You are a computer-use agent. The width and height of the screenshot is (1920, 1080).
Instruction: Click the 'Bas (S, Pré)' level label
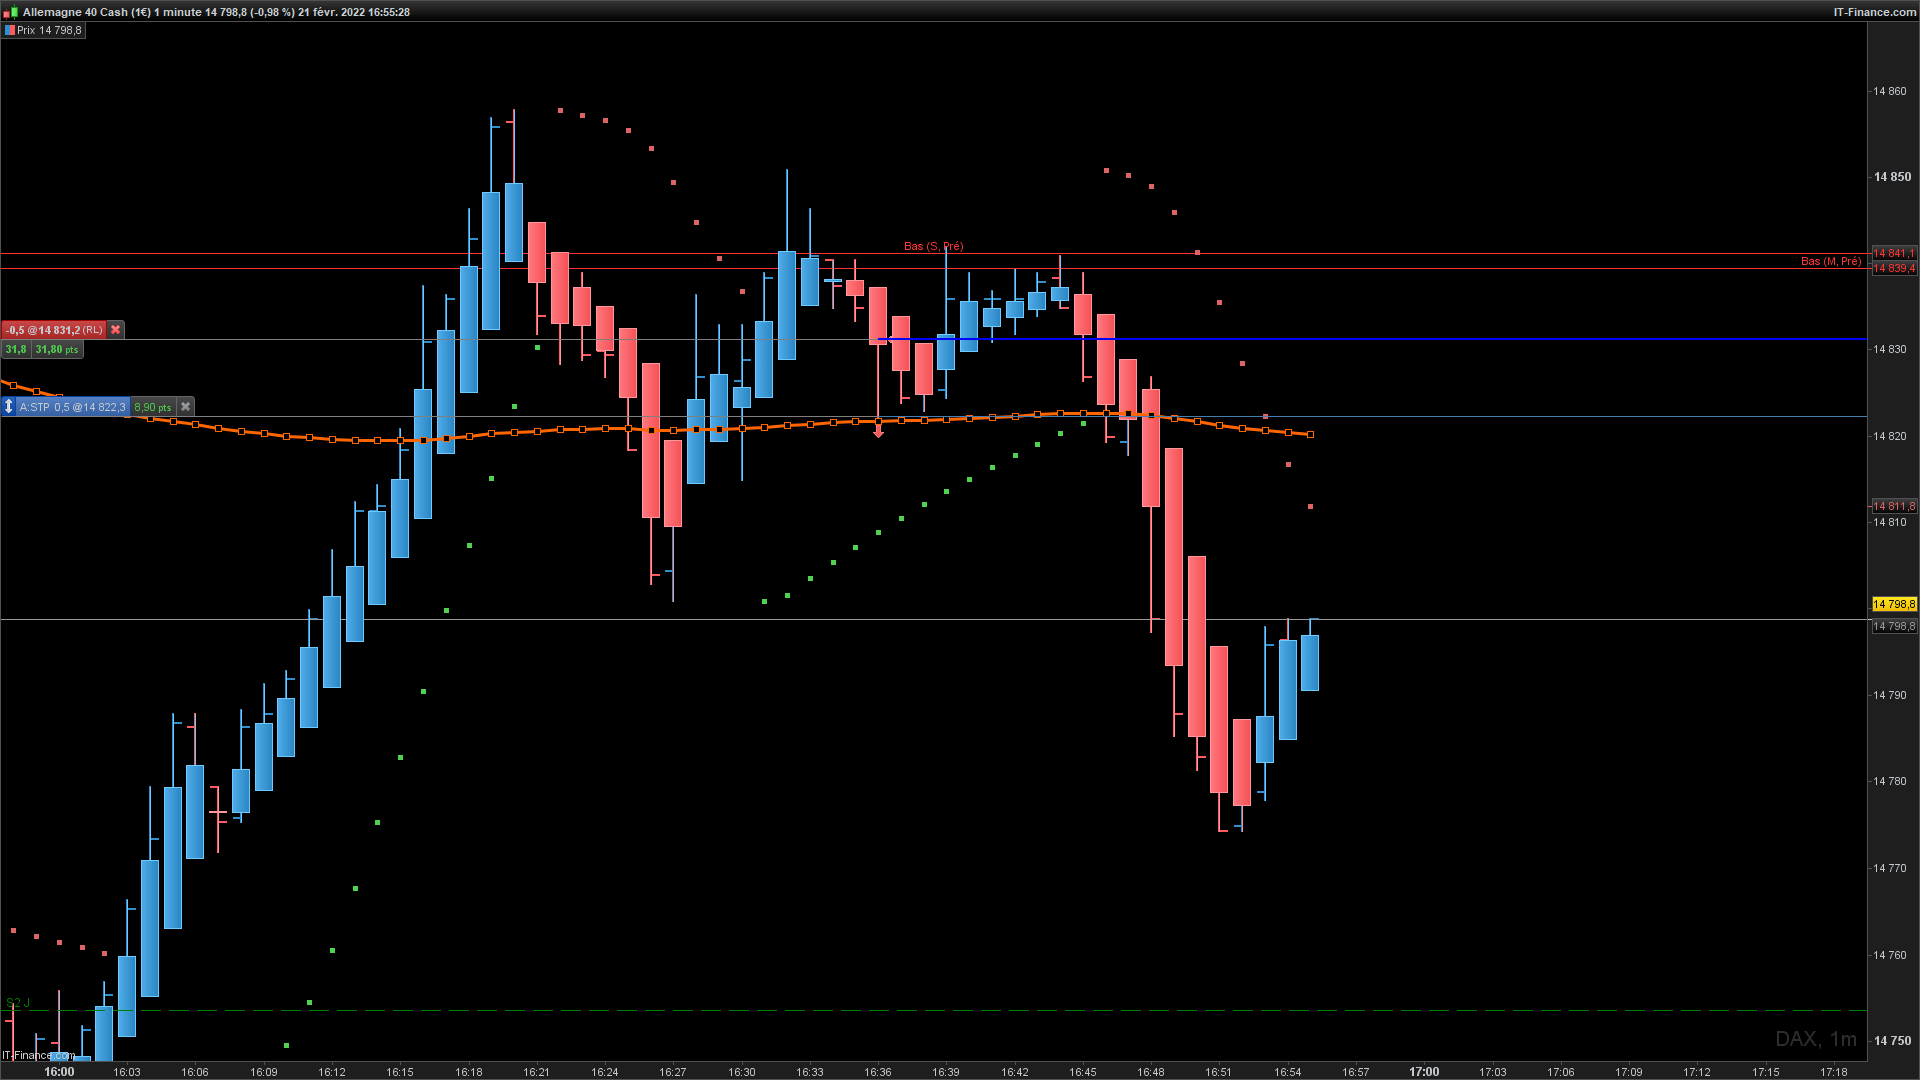(933, 246)
